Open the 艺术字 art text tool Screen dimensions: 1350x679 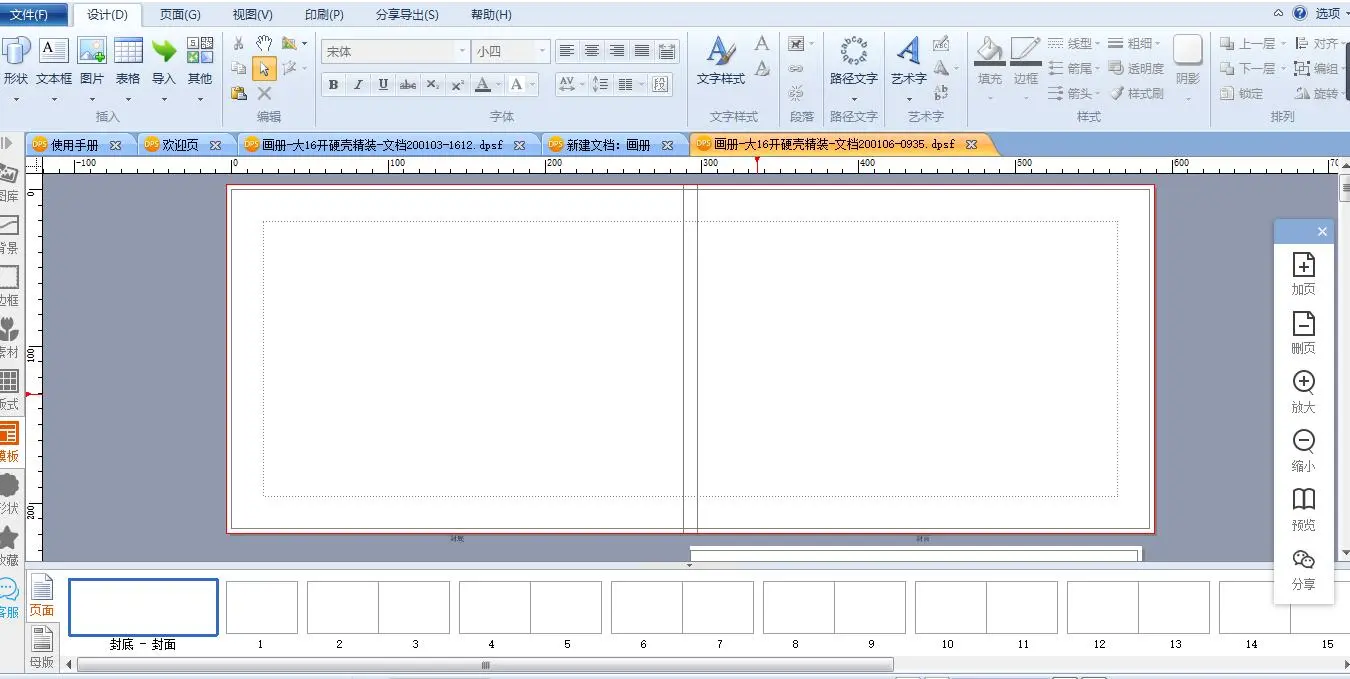[x=908, y=51]
